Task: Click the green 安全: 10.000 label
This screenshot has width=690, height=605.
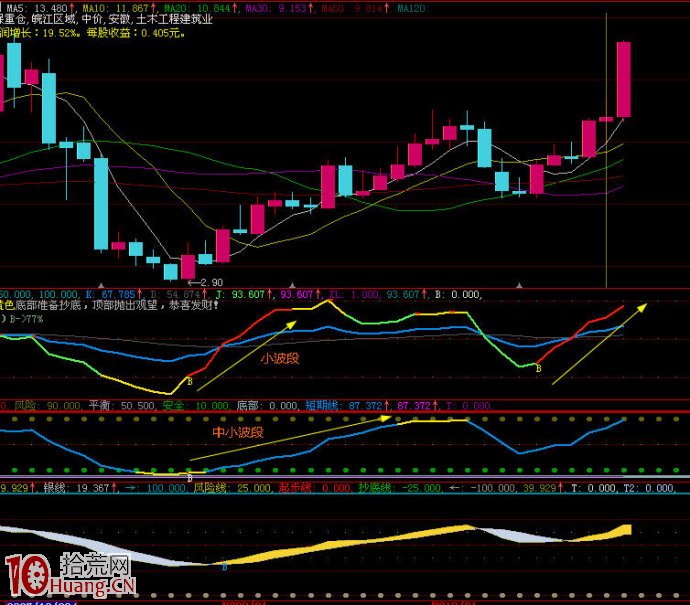Action: coord(196,406)
